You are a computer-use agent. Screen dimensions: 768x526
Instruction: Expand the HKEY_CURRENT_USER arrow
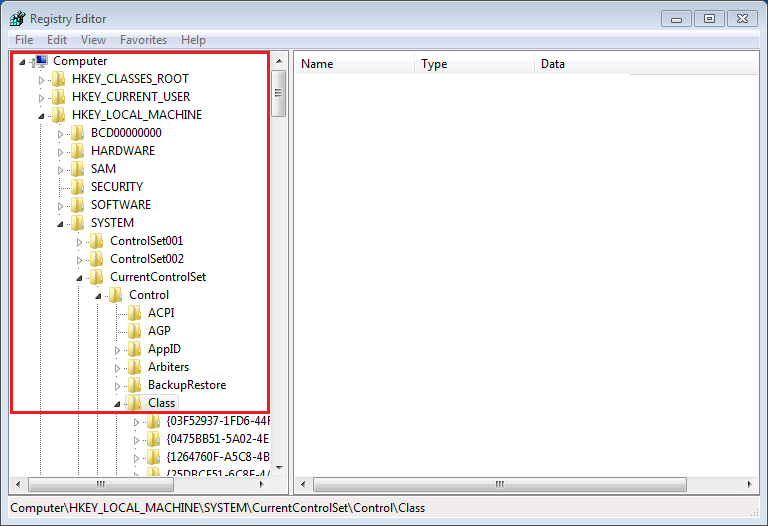pyautogui.click(x=41, y=98)
